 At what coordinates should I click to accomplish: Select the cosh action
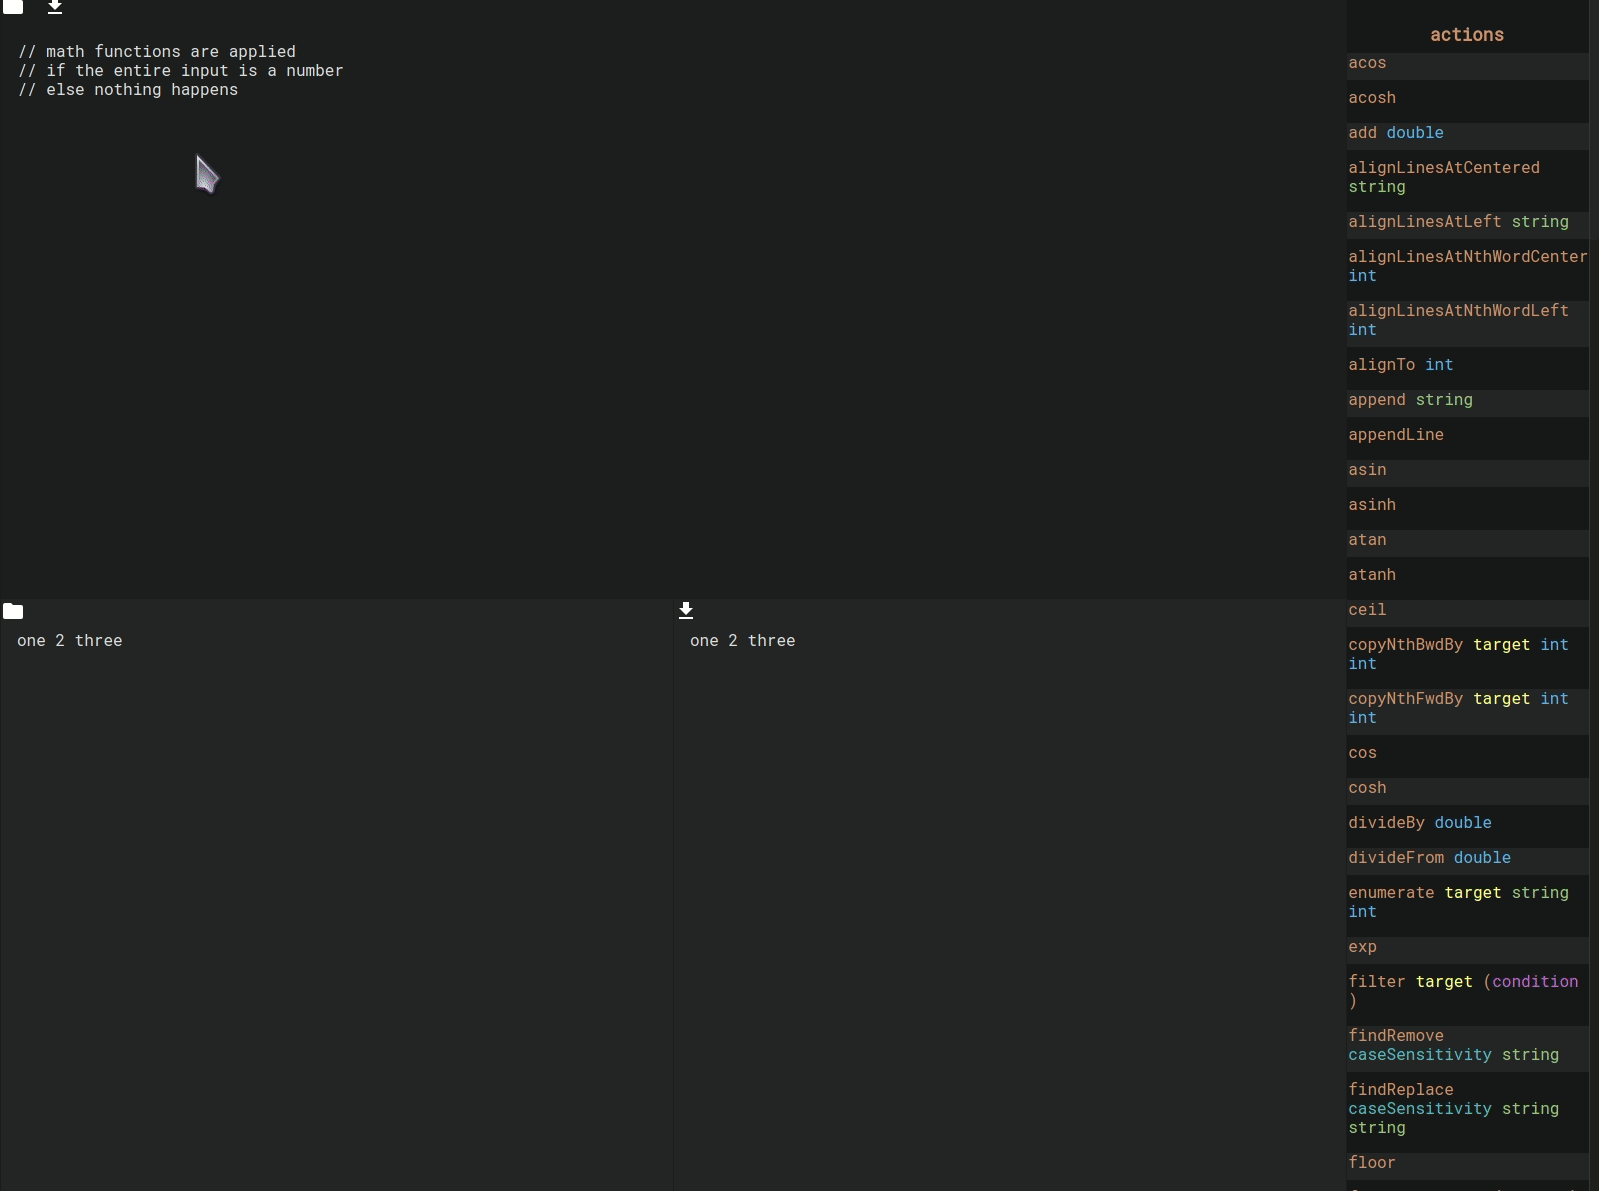tap(1367, 788)
